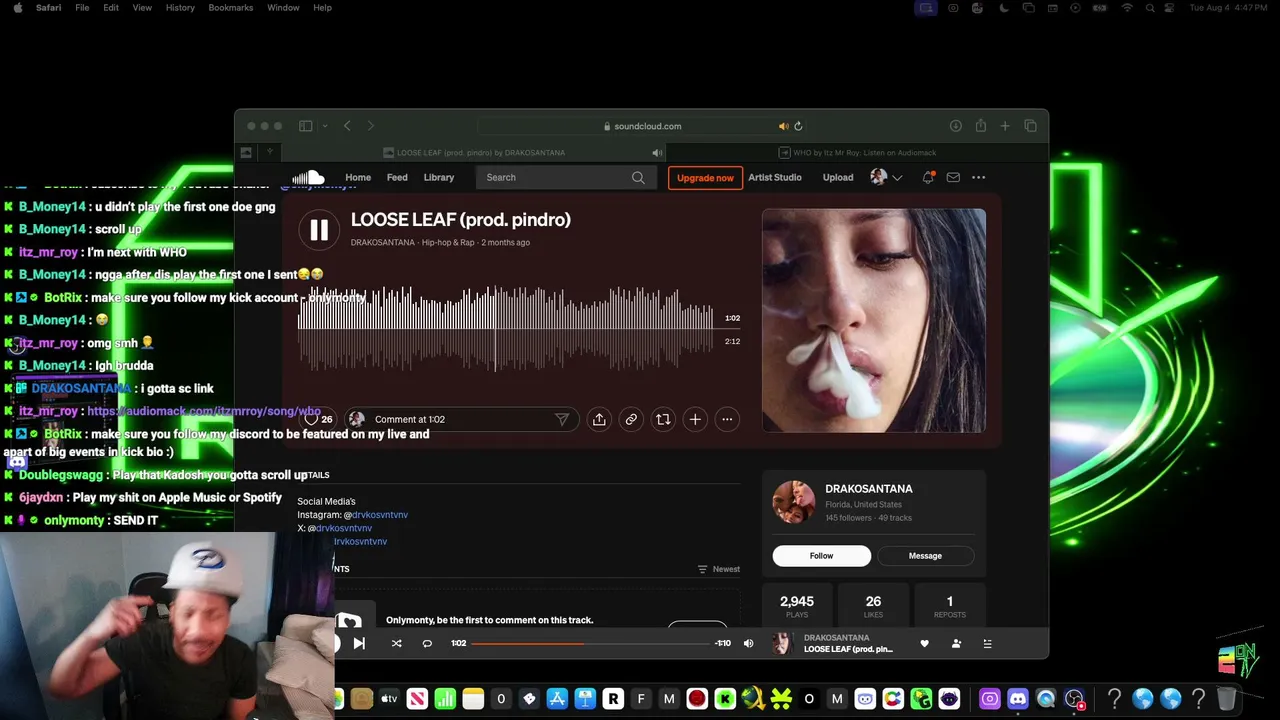Open the notifications bell

coord(928,177)
